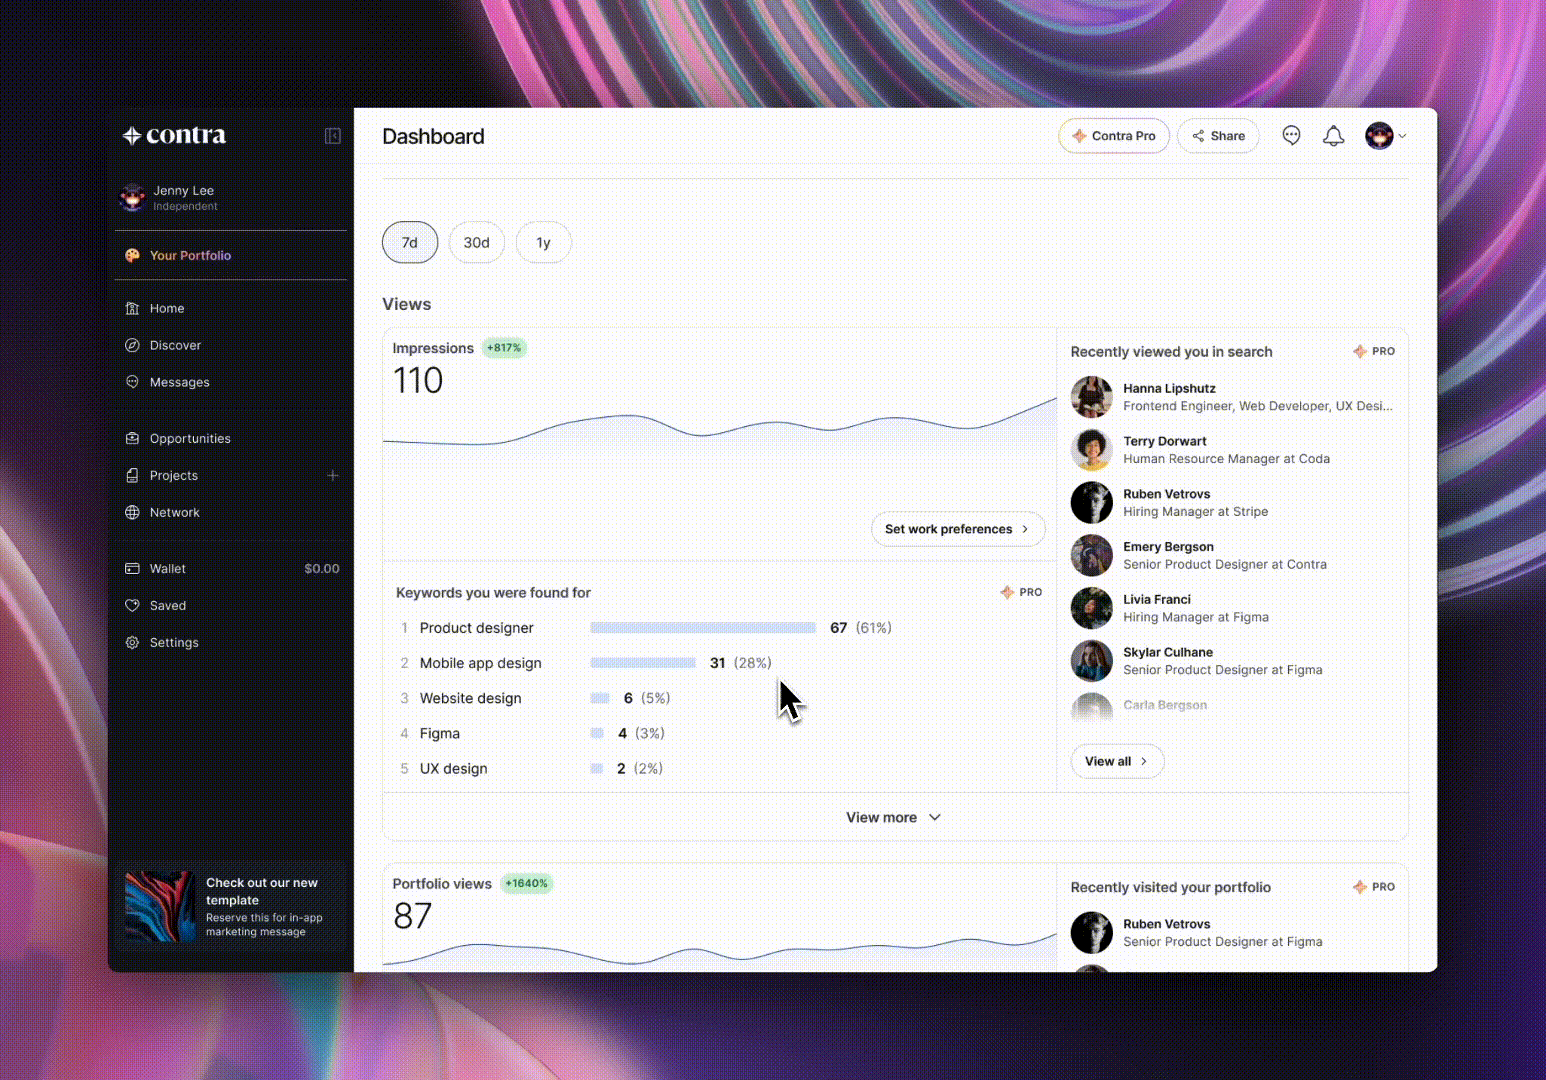This screenshot has height=1080, width=1546.
Task: Click Emery Bergson's avatar
Action: tap(1092, 556)
